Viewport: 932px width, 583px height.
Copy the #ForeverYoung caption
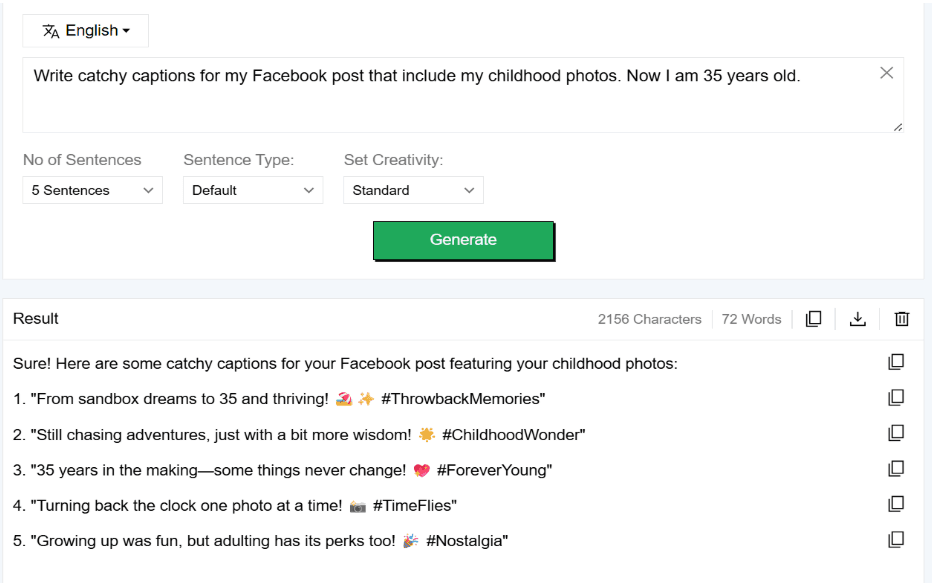coord(896,468)
